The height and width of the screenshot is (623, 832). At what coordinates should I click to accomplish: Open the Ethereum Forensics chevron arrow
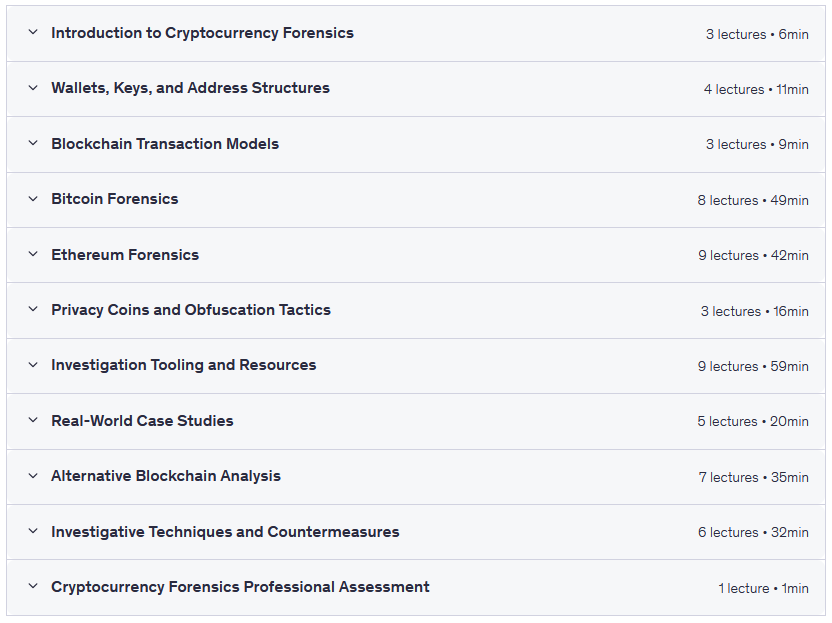33,255
